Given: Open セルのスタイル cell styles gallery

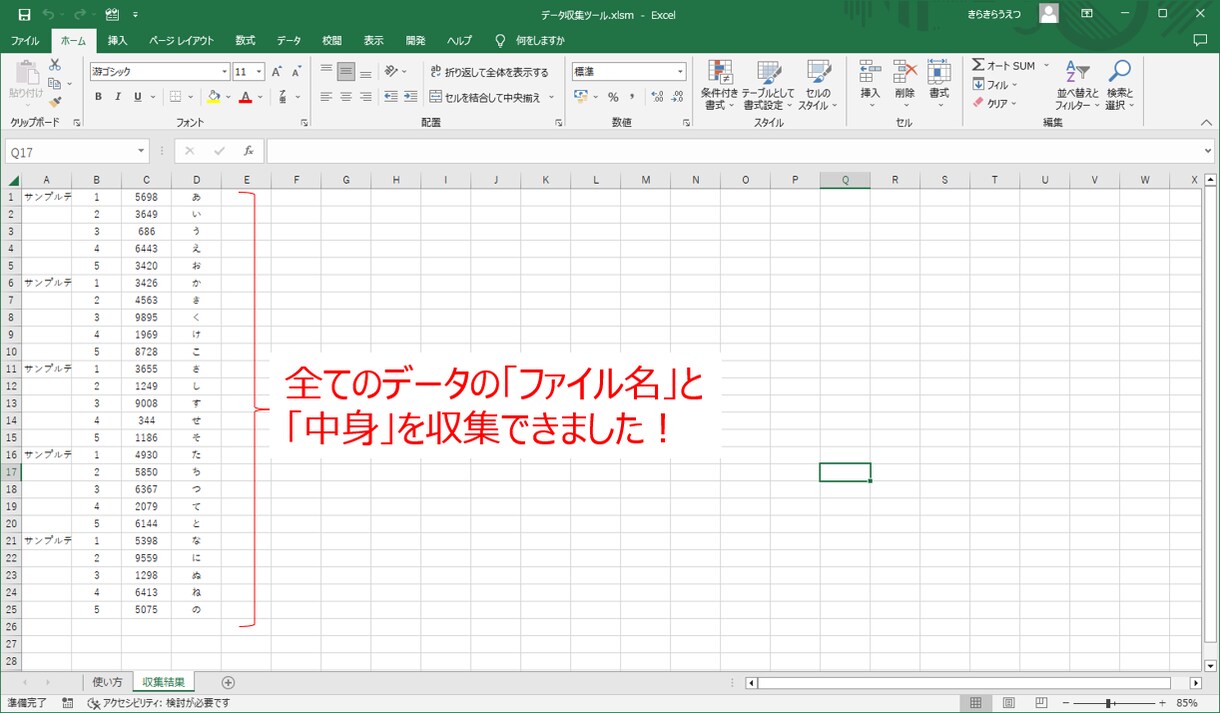Looking at the screenshot, I should point(818,85).
